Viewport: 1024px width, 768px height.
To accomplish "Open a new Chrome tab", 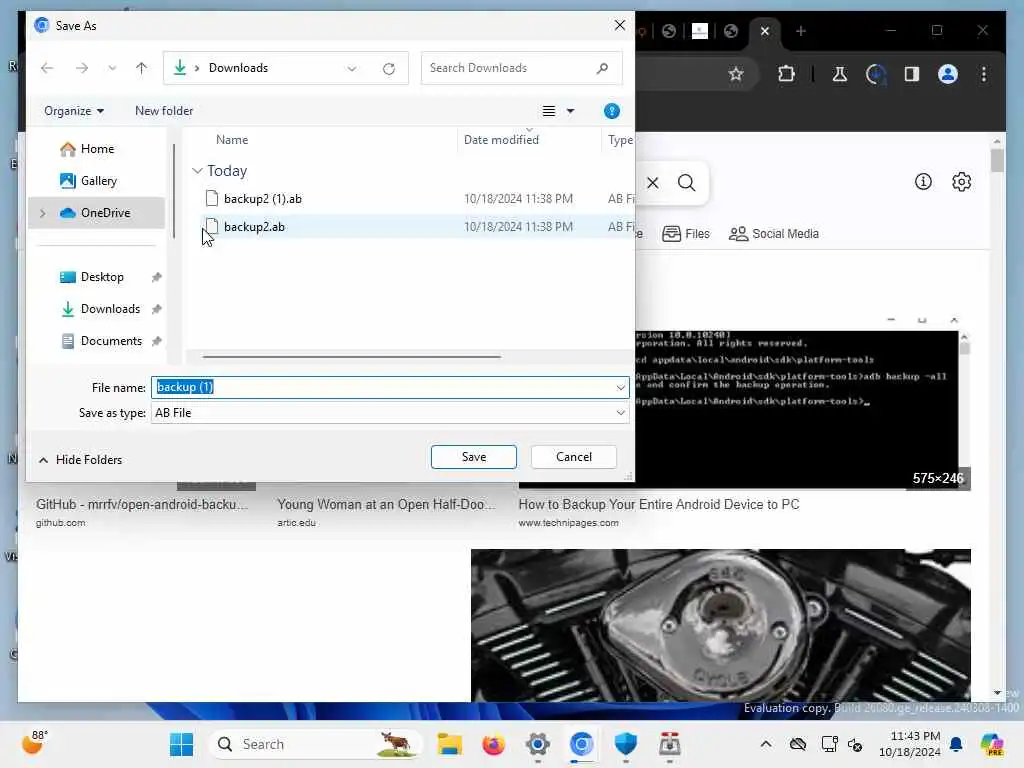I will [x=801, y=31].
